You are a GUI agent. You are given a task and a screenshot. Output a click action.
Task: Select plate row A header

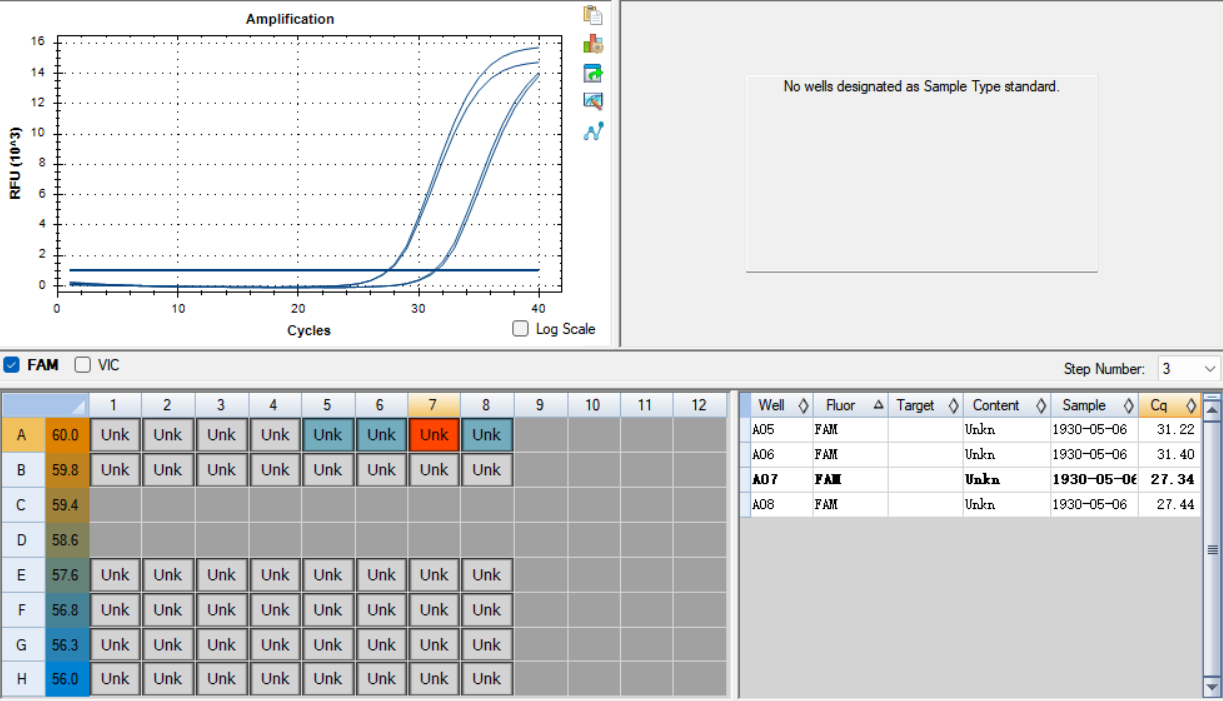click(22, 435)
